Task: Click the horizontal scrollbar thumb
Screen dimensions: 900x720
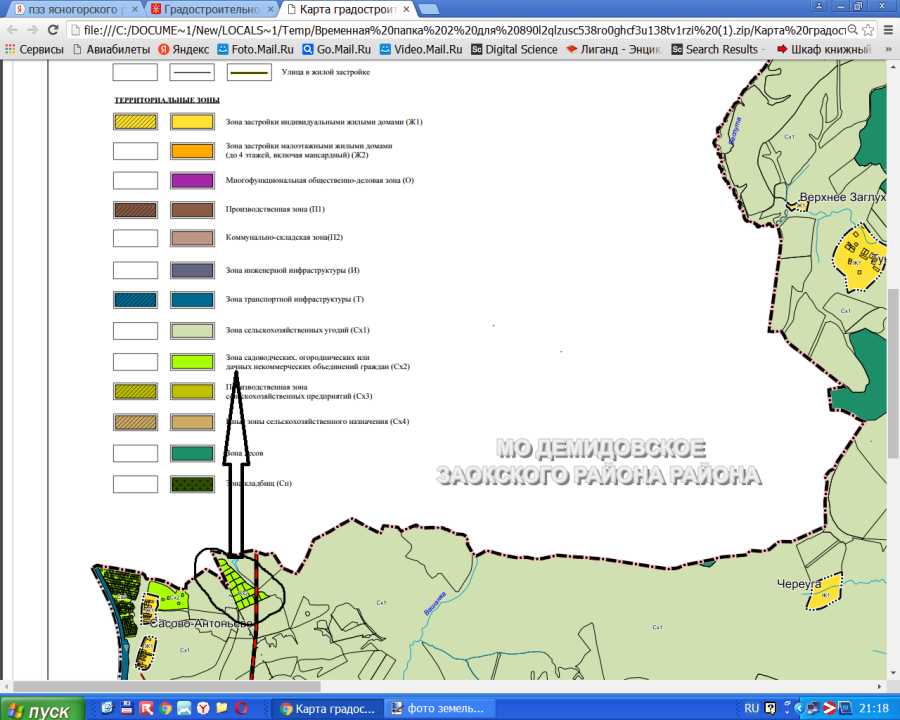Action: point(166,686)
